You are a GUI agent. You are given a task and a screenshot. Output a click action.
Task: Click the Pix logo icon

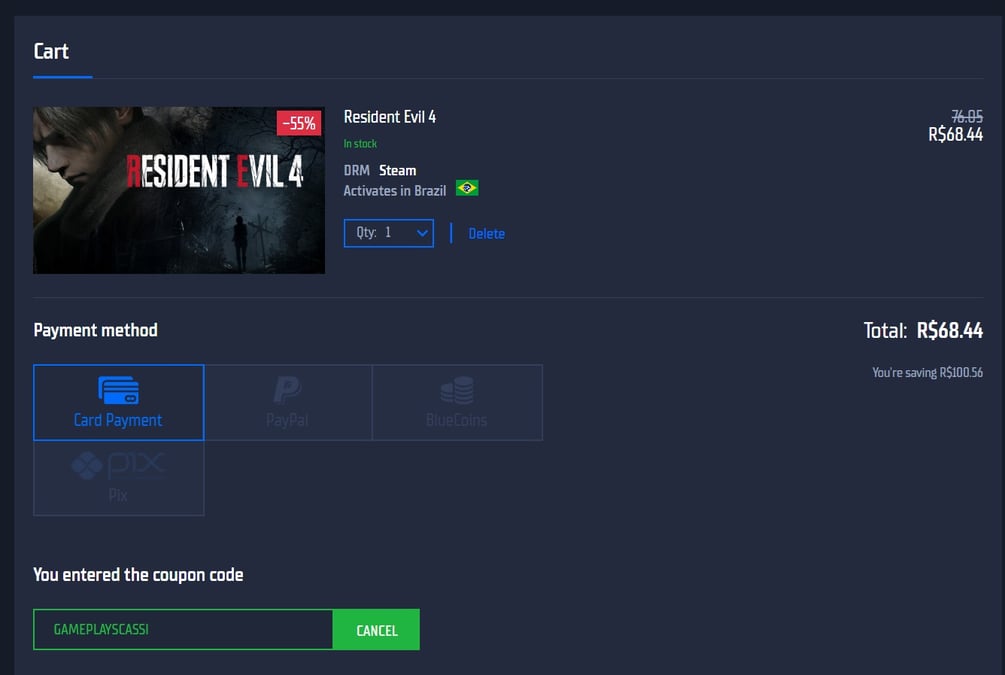[x=119, y=466]
